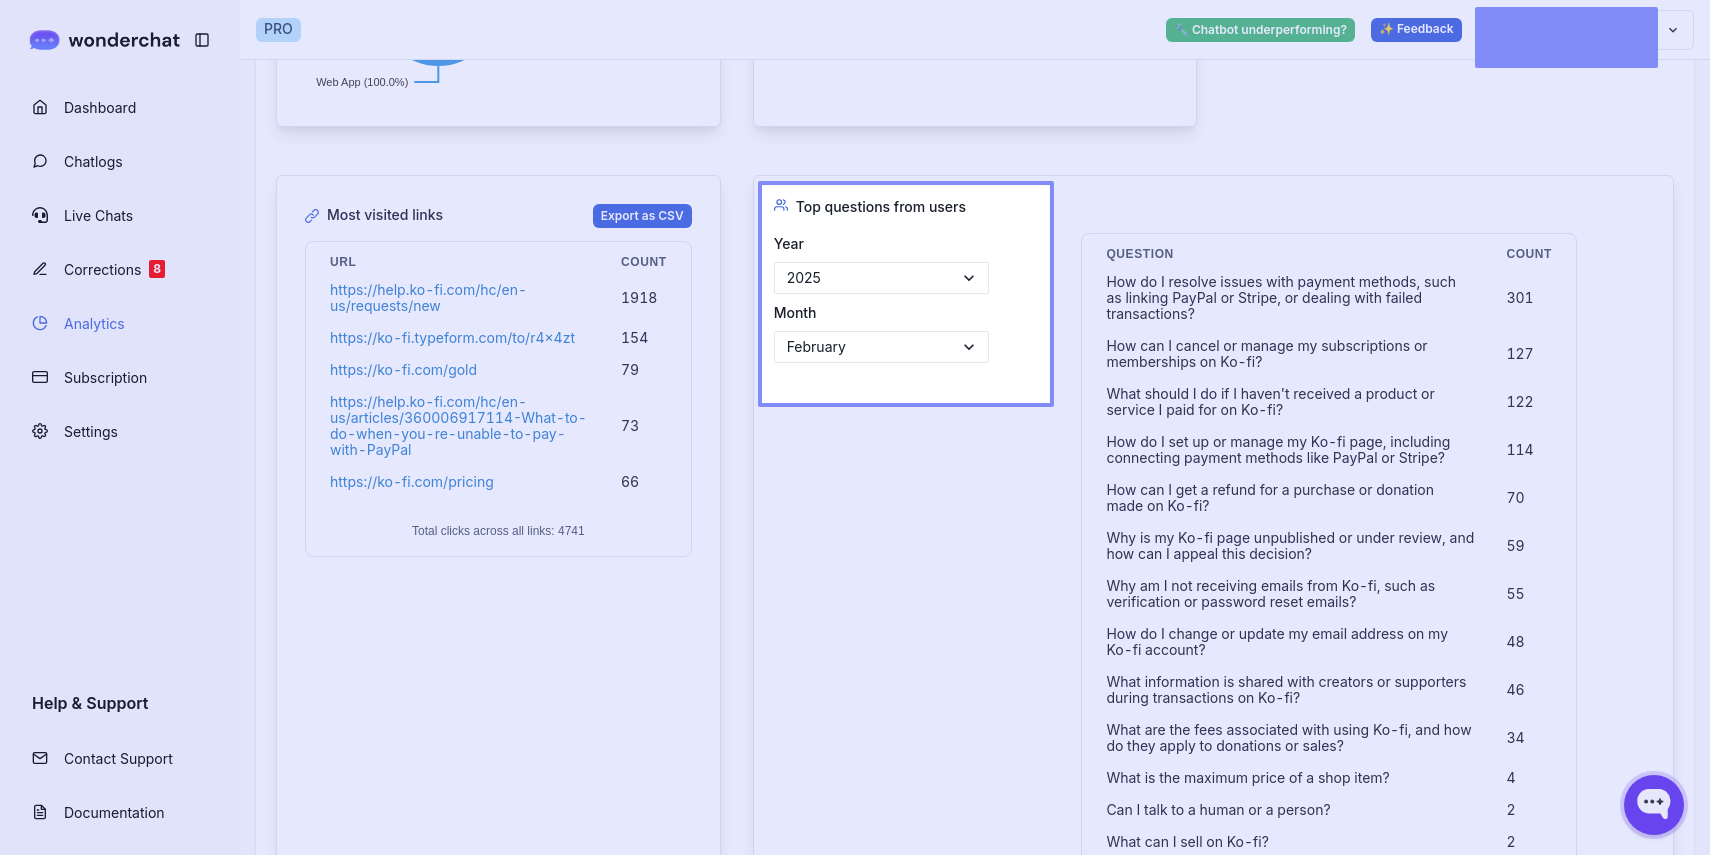Click the Settings gear icon

[x=40, y=431]
